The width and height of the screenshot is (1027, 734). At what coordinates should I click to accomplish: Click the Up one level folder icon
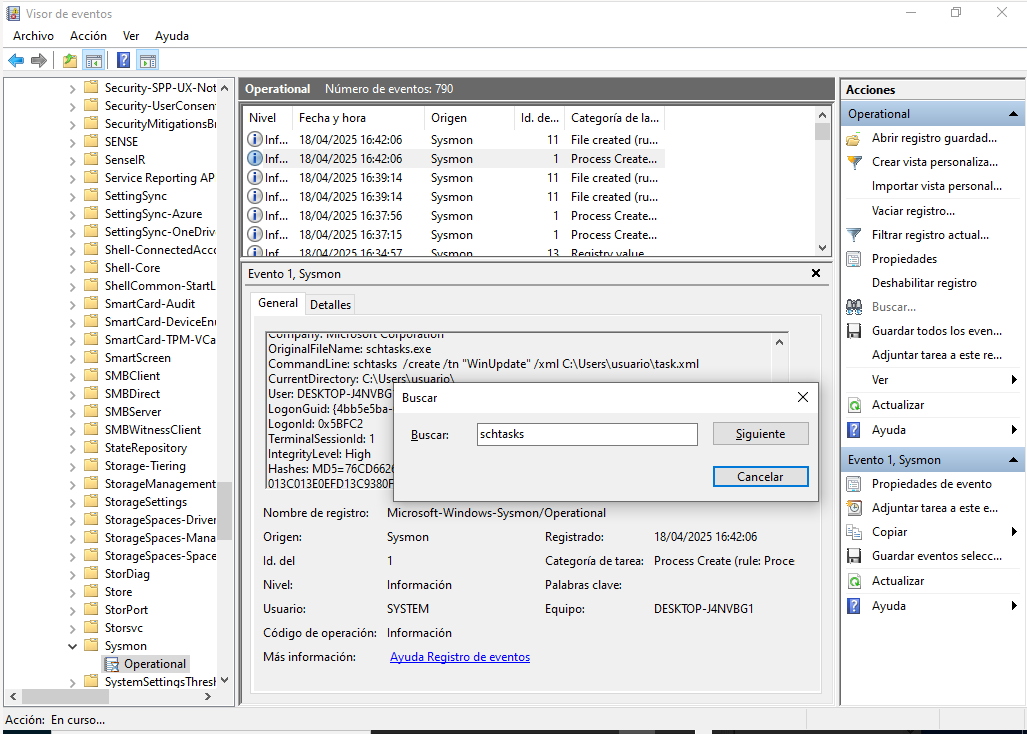point(69,61)
